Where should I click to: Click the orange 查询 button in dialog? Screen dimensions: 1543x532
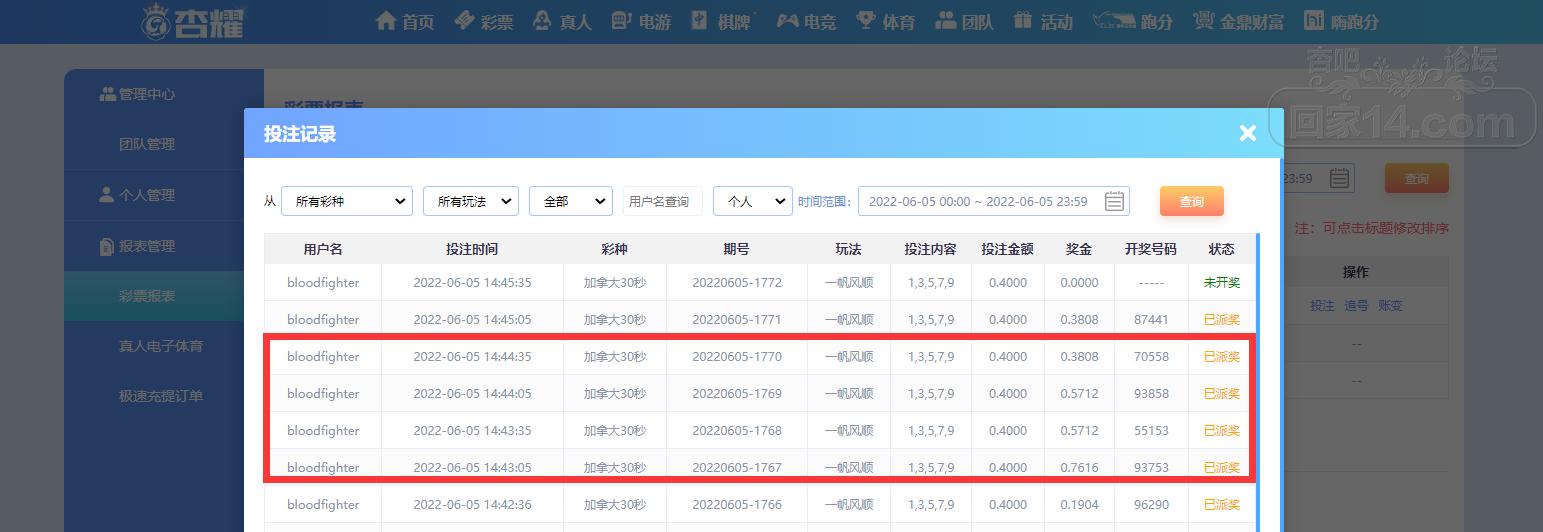[x=1192, y=201]
